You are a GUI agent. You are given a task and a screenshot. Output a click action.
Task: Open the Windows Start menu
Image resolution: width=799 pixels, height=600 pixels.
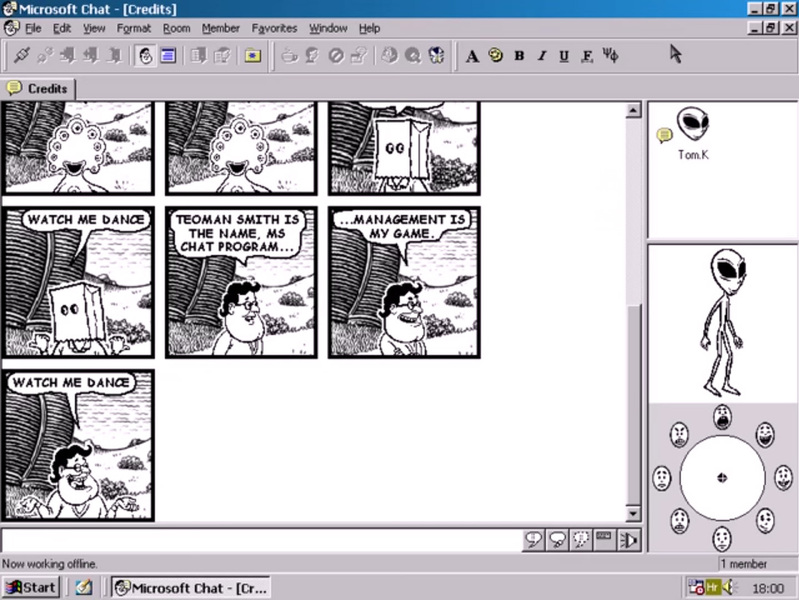(x=31, y=588)
